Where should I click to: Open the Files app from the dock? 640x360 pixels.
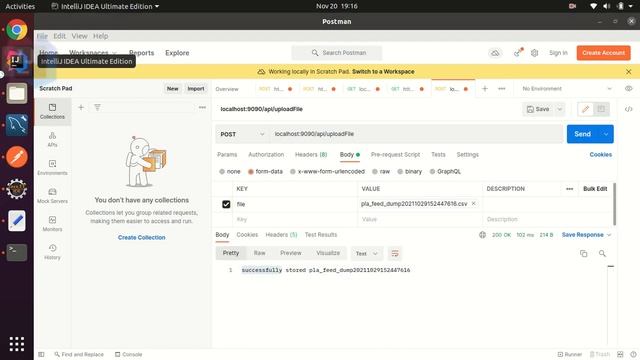point(17,93)
